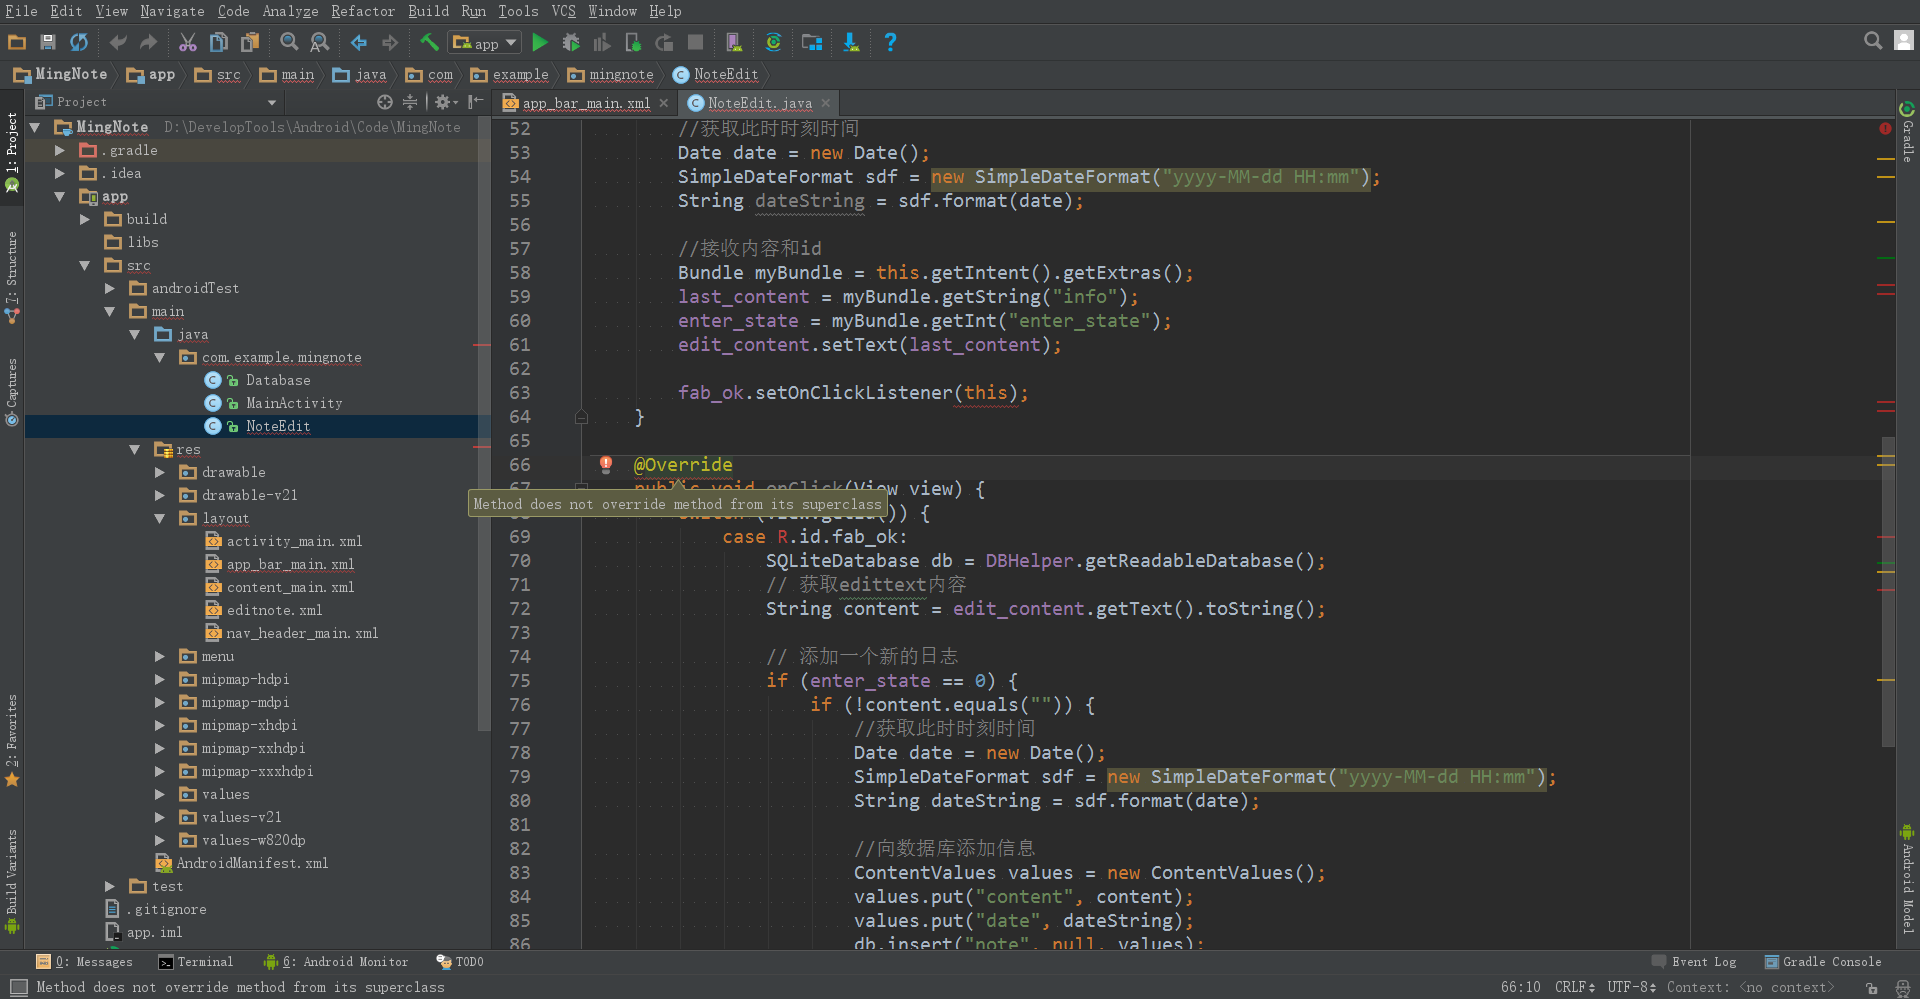Open the SDK Manager download icon
The image size is (1920, 999).
pyautogui.click(x=851, y=42)
